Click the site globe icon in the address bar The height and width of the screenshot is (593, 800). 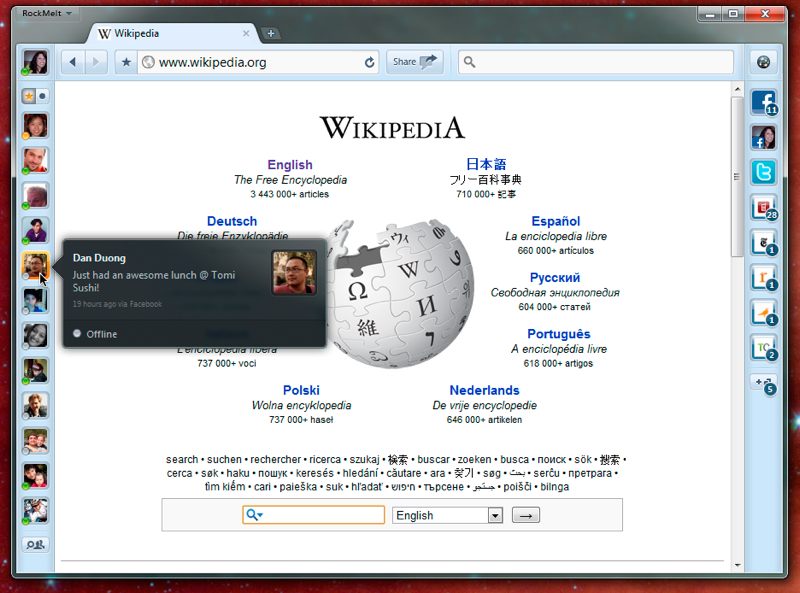pyautogui.click(x=148, y=62)
